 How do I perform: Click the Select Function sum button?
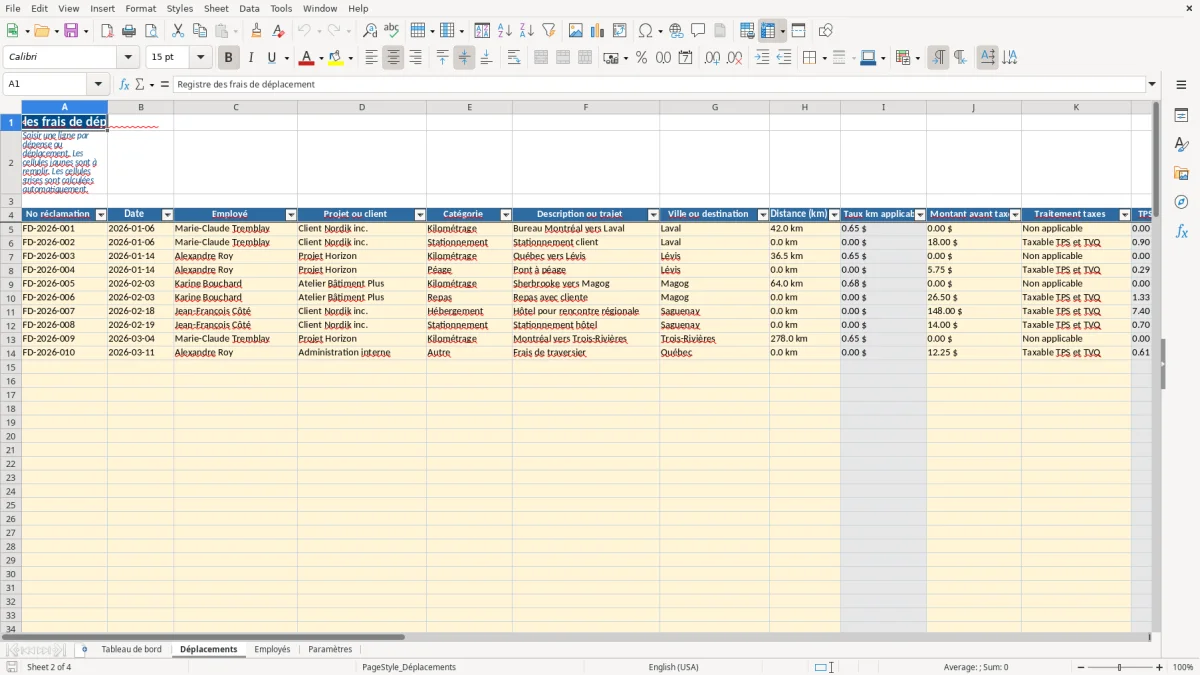pyautogui.click(x=141, y=84)
